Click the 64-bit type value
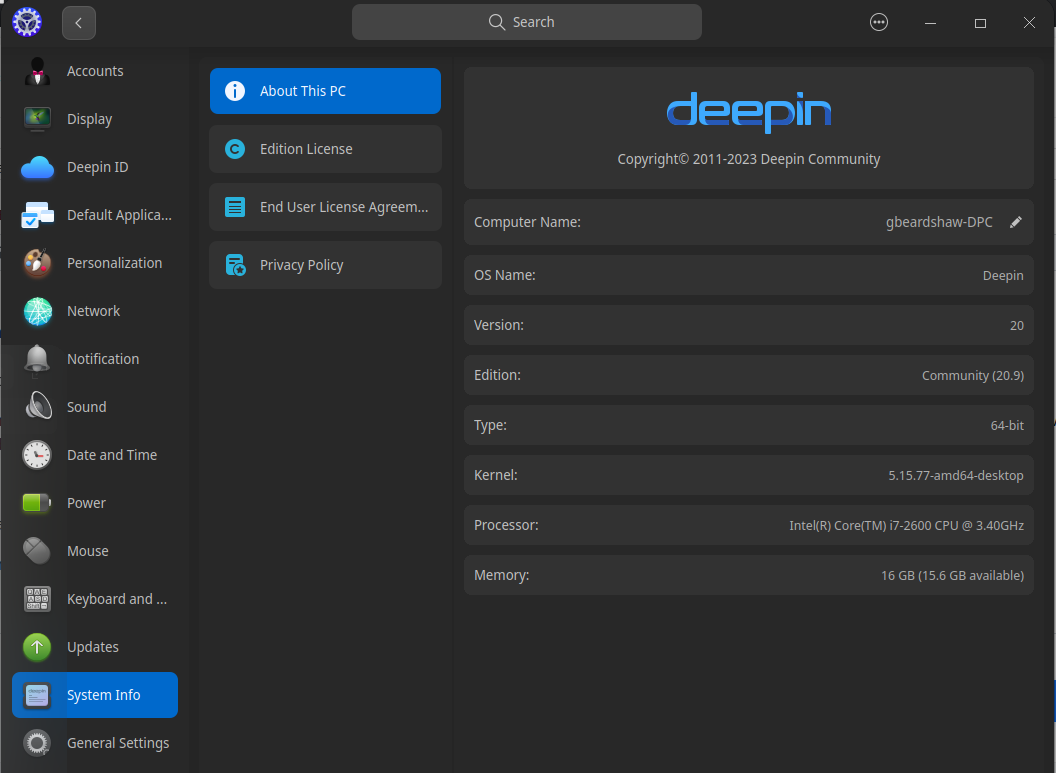The image size is (1056, 773). point(1007,426)
